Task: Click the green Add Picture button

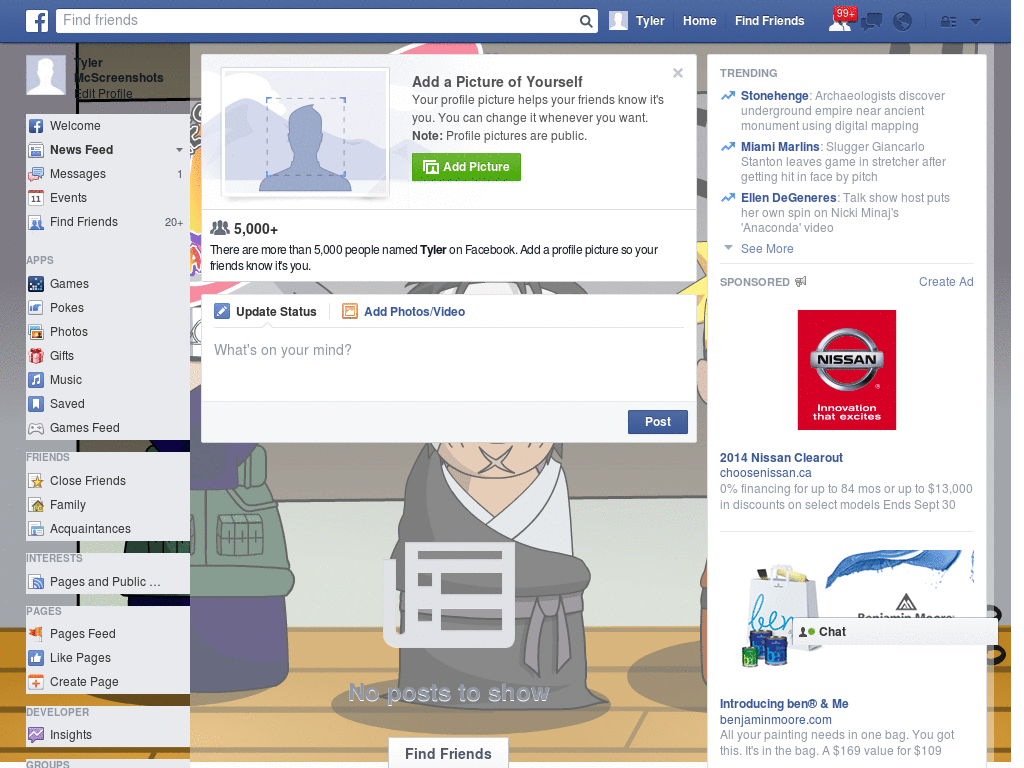Action: tap(466, 167)
